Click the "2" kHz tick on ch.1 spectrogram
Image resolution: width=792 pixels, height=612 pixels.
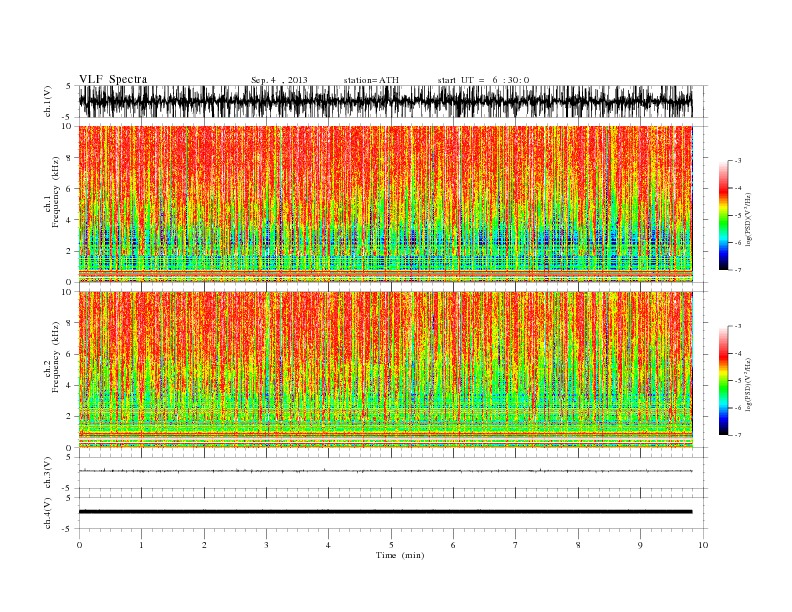point(69,251)
